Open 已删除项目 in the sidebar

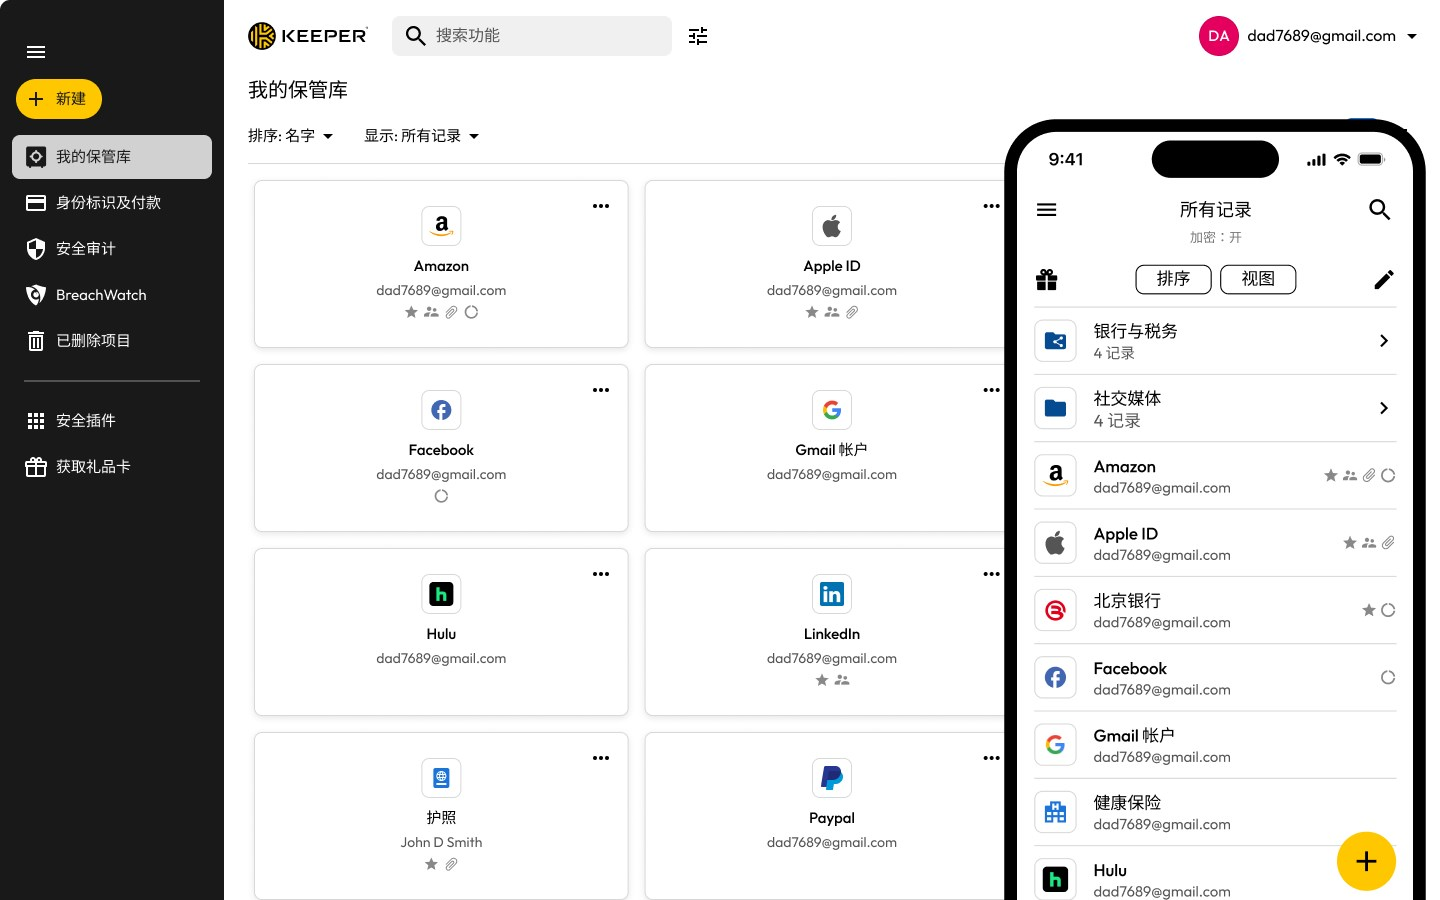[112, 341]
